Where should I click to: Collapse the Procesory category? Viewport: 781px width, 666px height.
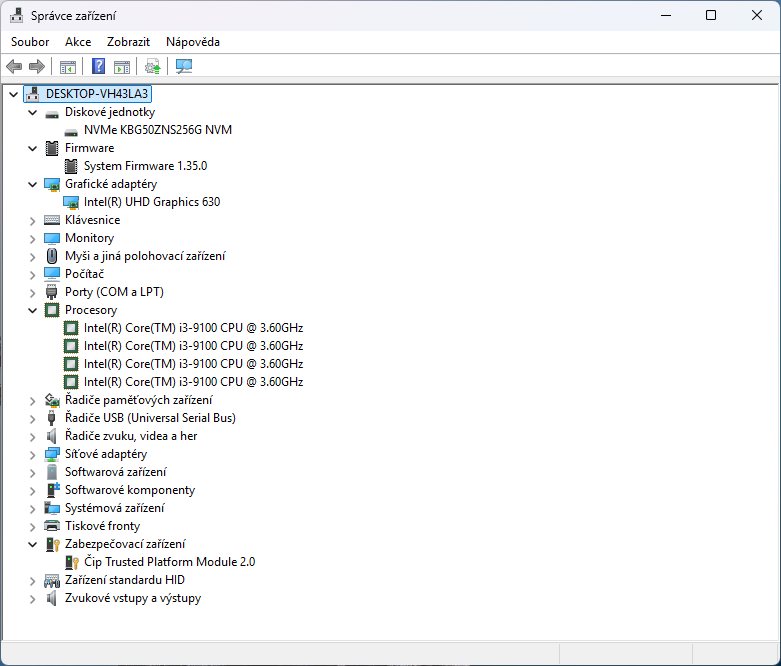[x=32, y=310]
